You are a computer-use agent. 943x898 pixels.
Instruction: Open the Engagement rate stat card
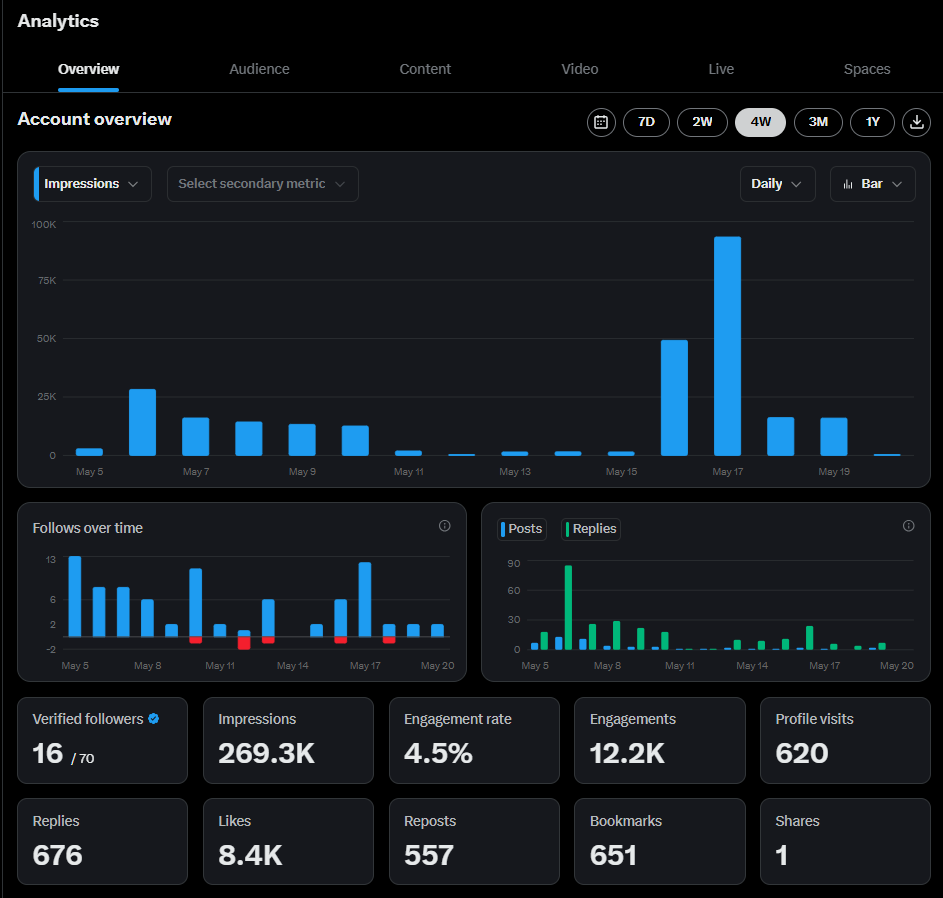click(474, 740)
